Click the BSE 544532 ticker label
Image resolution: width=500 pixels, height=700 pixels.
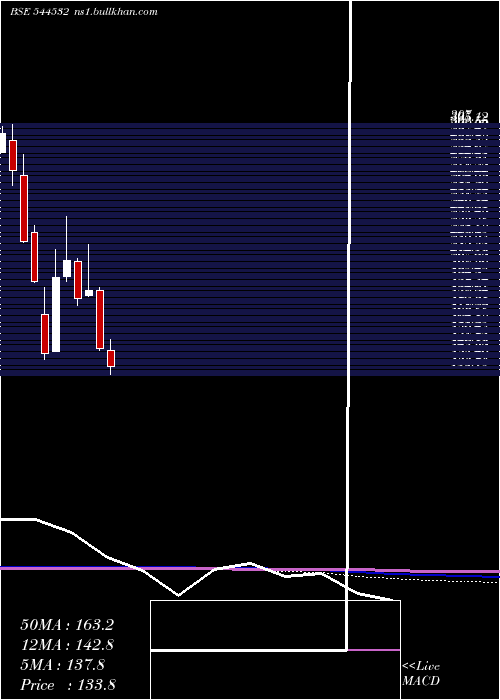click(x=39, y=12)
